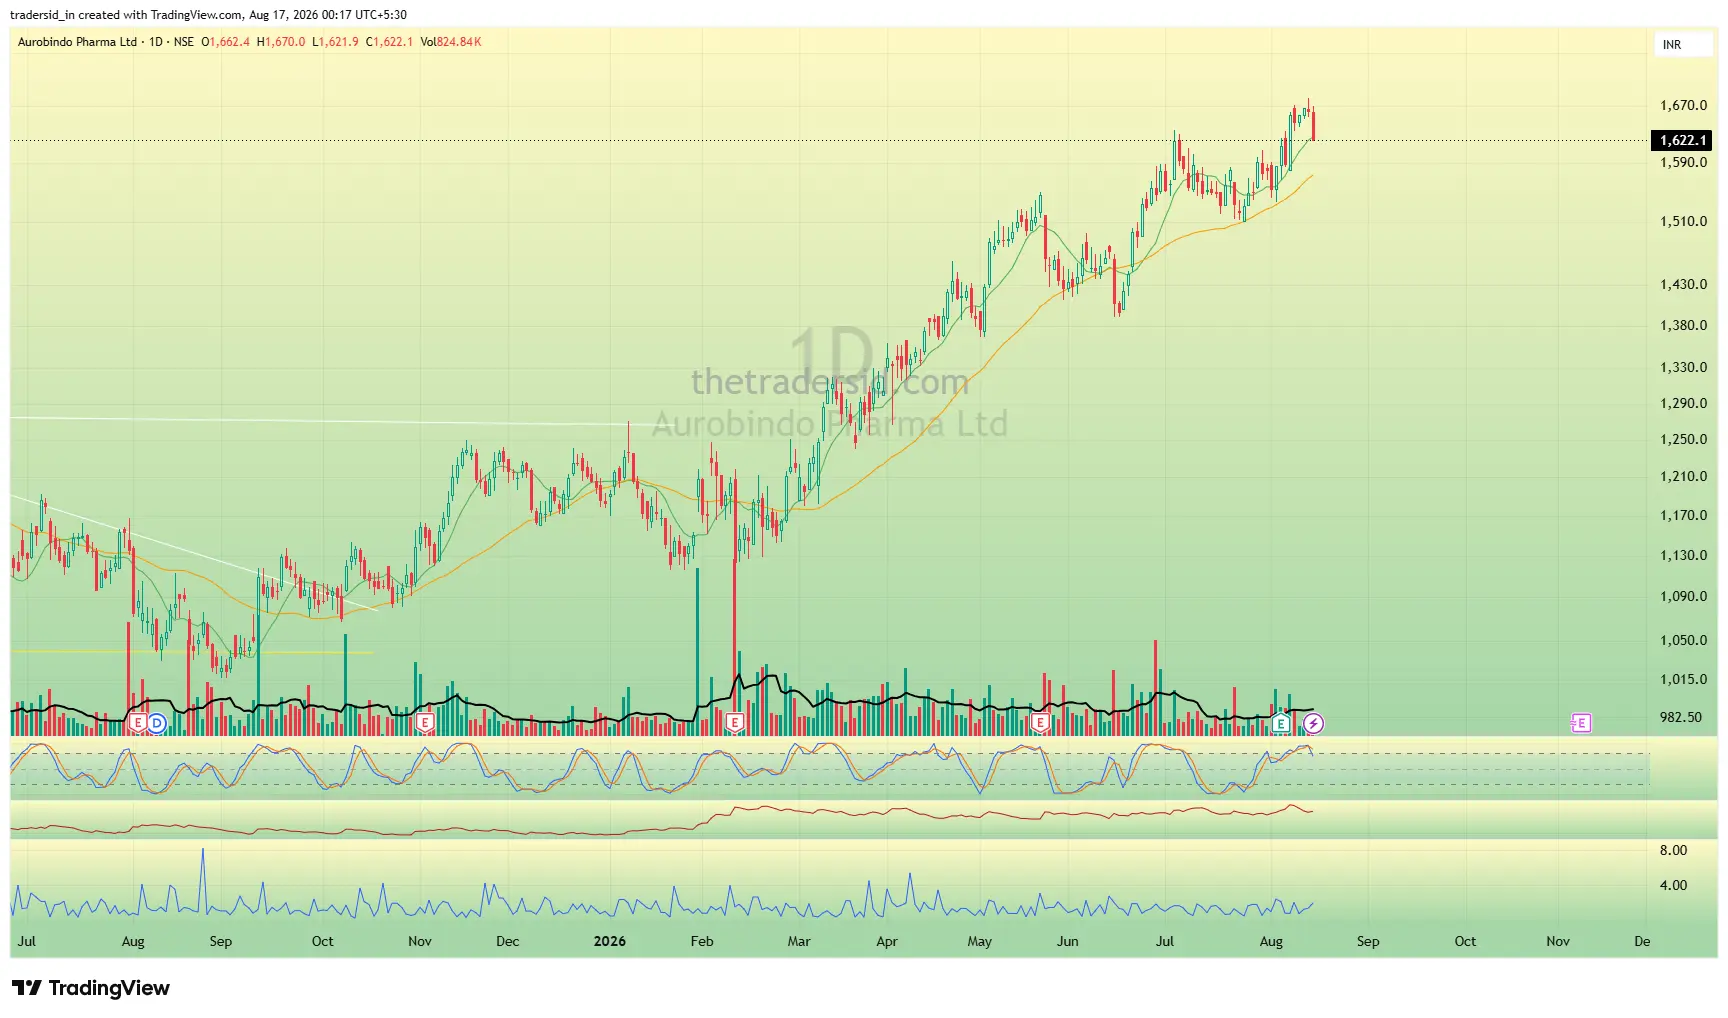Click the high value H1,670.0
Image resolution: width=1728 pixels, height=1018 pixels.
(281, 42)
